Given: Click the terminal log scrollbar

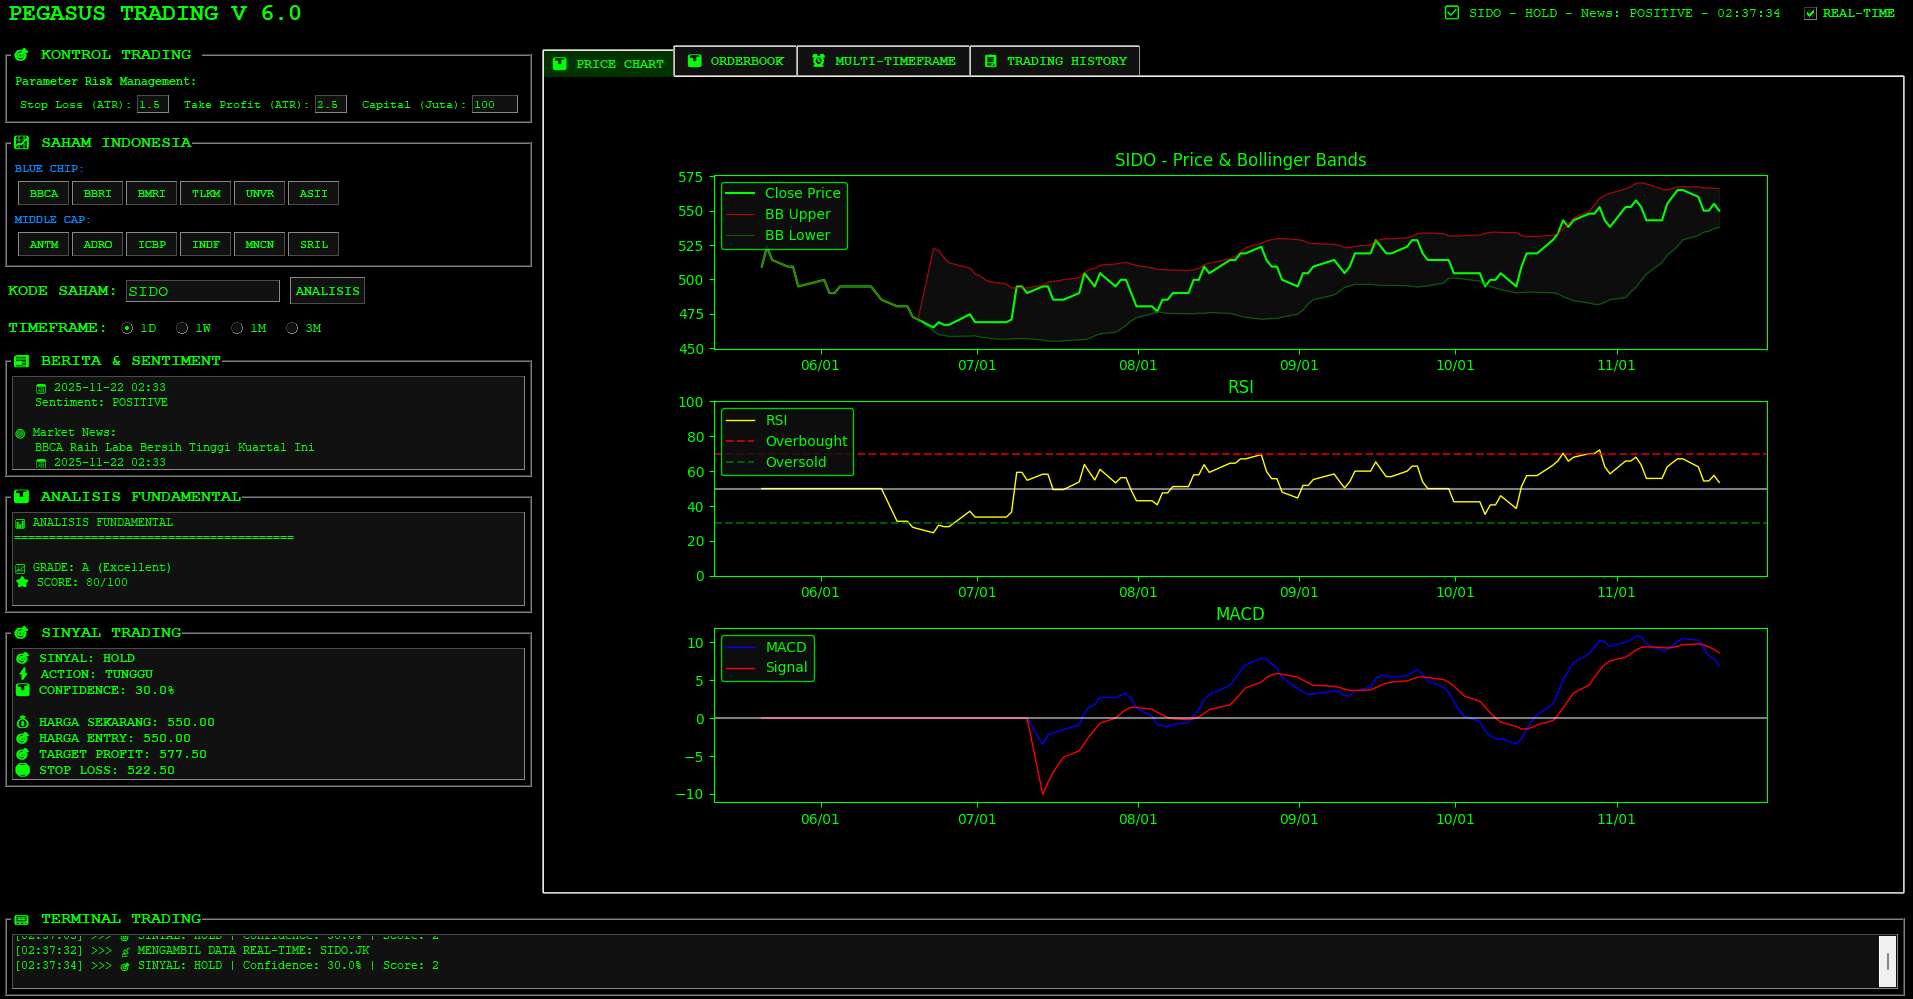Looking at the screenshot, I should click(x=1887, y=961).
